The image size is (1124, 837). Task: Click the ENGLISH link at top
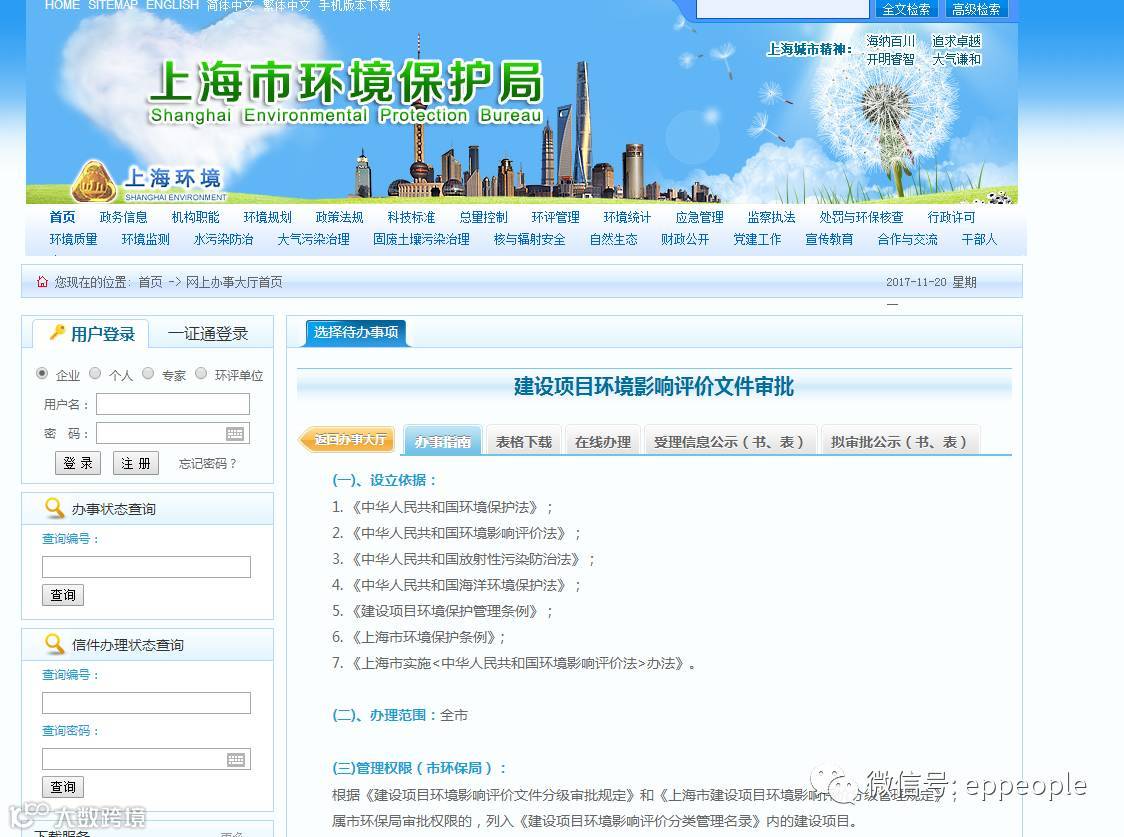click(x=172, y=5)
